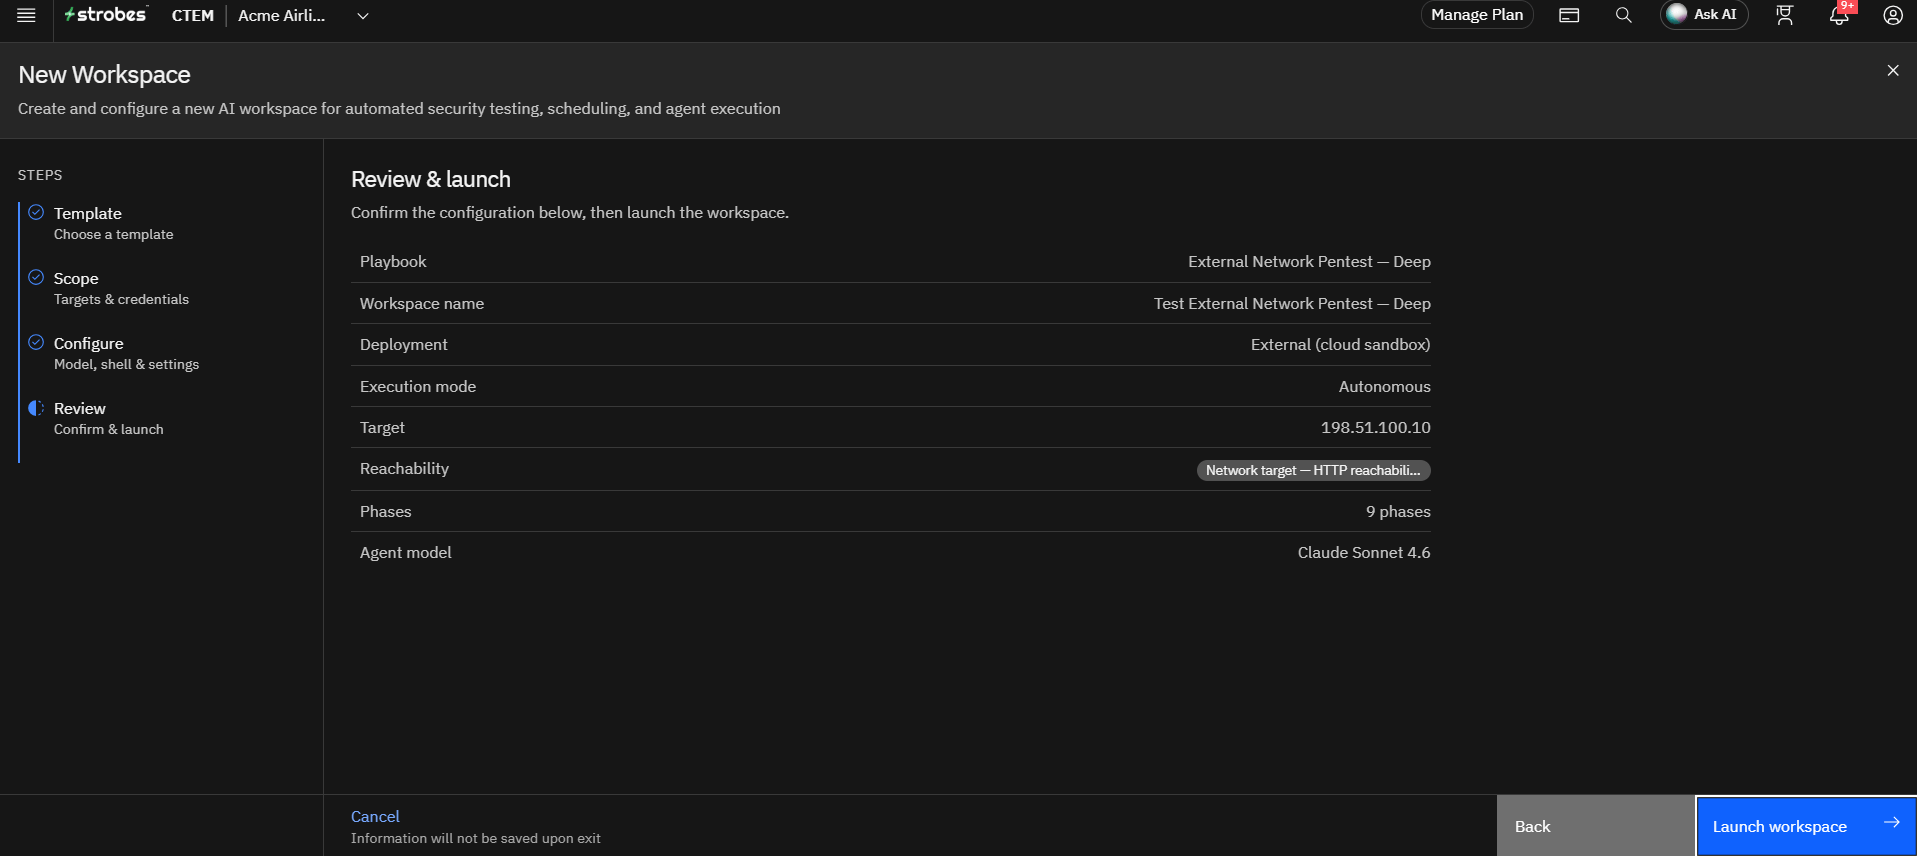Click the Agent model row label
Viewport: 1917px width, 856px height.
click(405, 553)
